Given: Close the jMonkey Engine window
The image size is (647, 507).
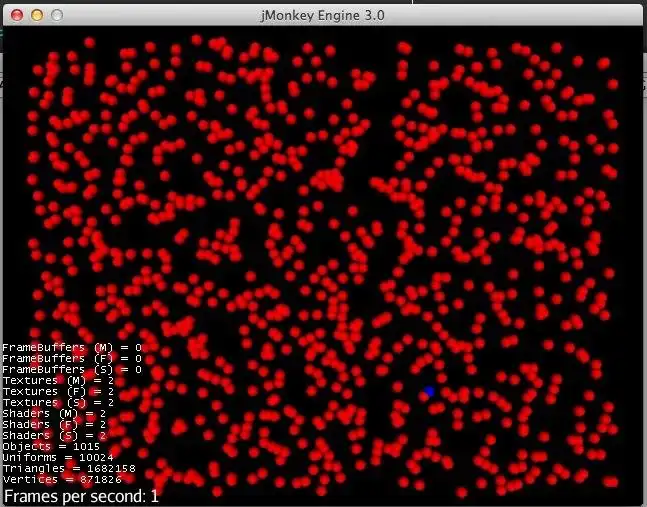Looking at the screenshot, I should (17, 15).
